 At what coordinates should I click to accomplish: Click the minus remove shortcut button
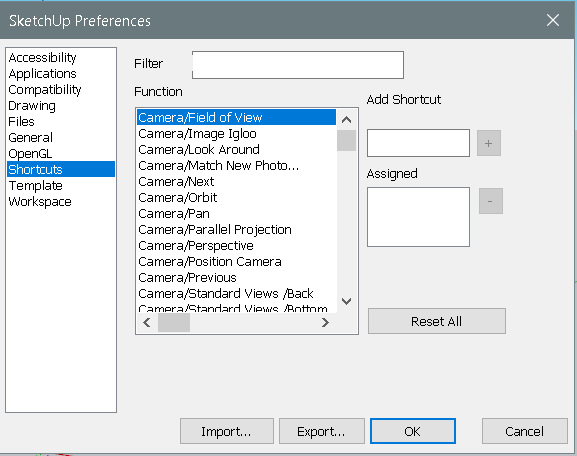[491, 201]
